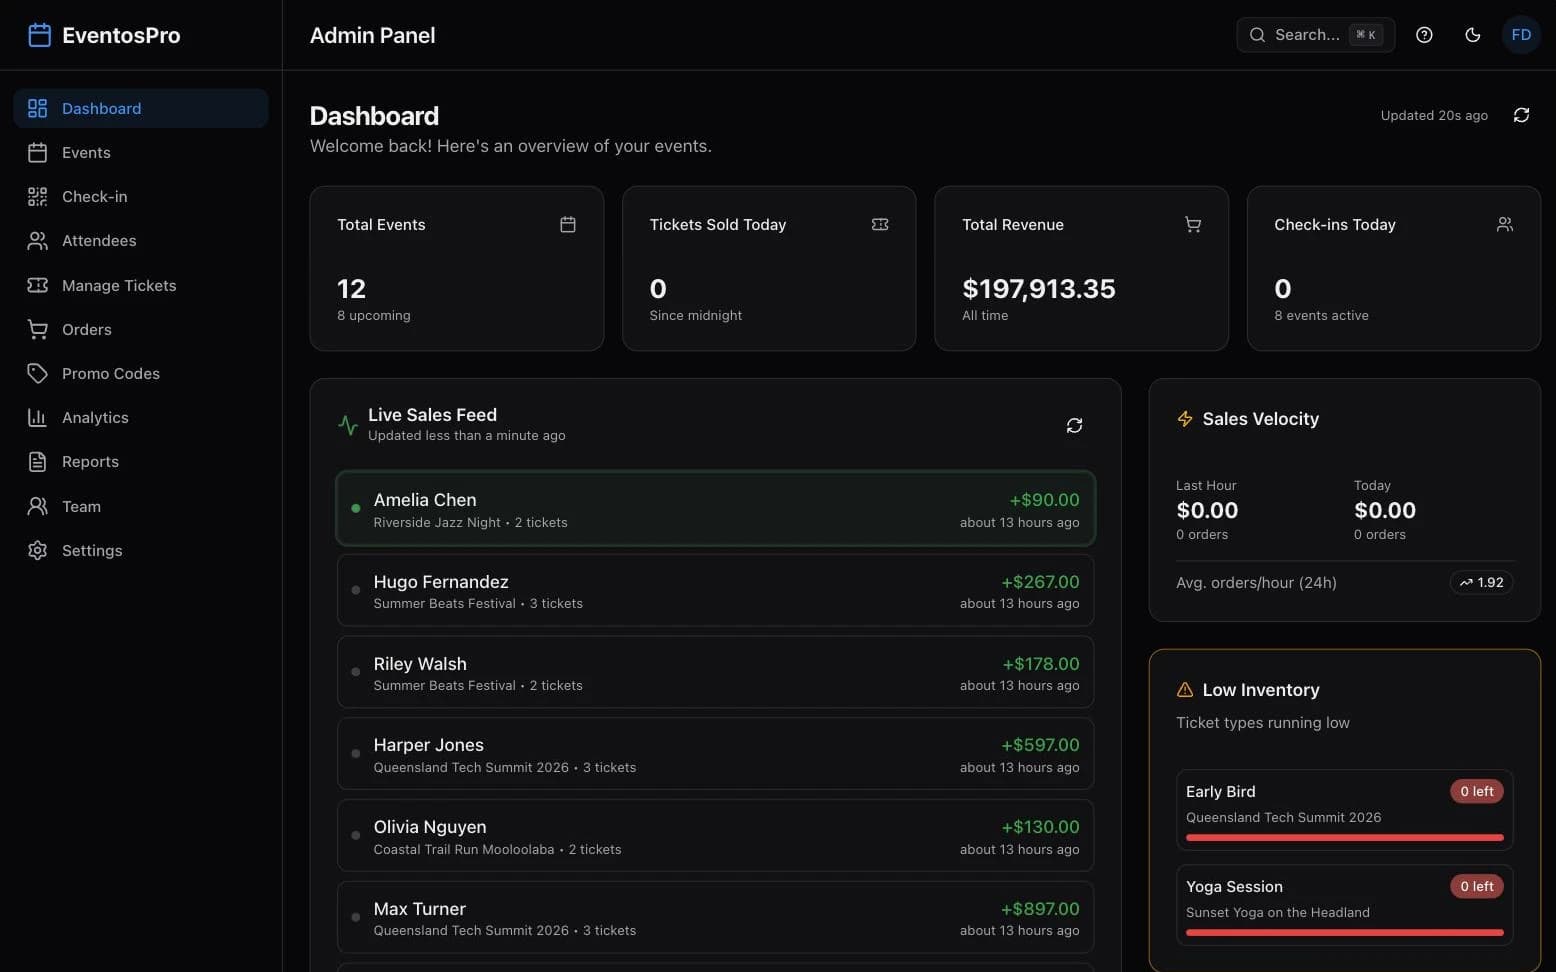
Task: Click the Check-in QR code icon
Action: (x=37, y=197)
